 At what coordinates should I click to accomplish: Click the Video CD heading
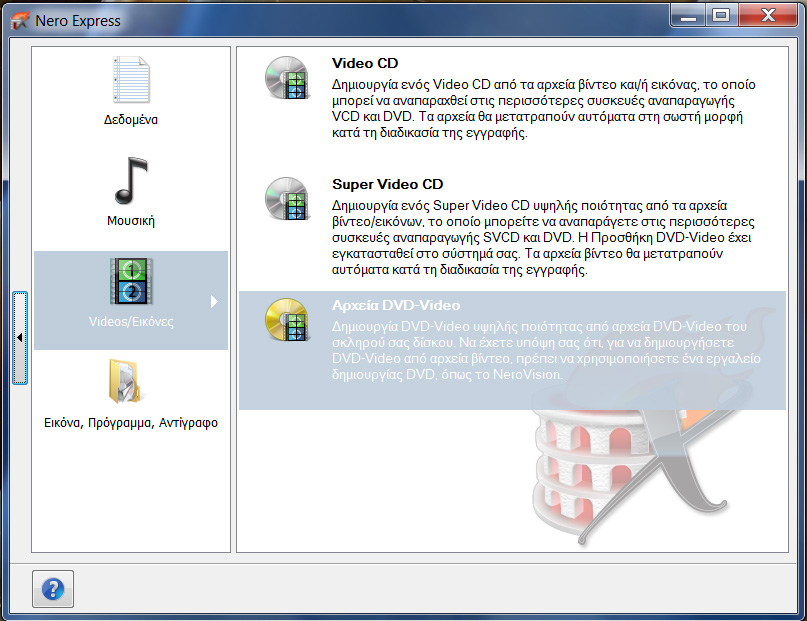point(365,63)
